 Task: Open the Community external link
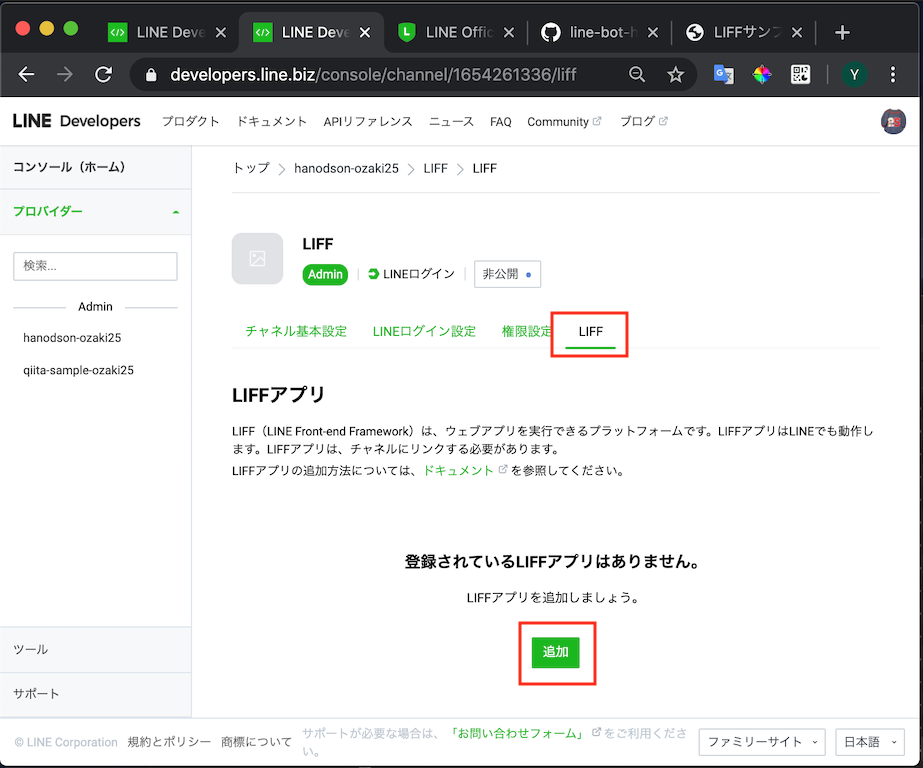tap(564, 122)
